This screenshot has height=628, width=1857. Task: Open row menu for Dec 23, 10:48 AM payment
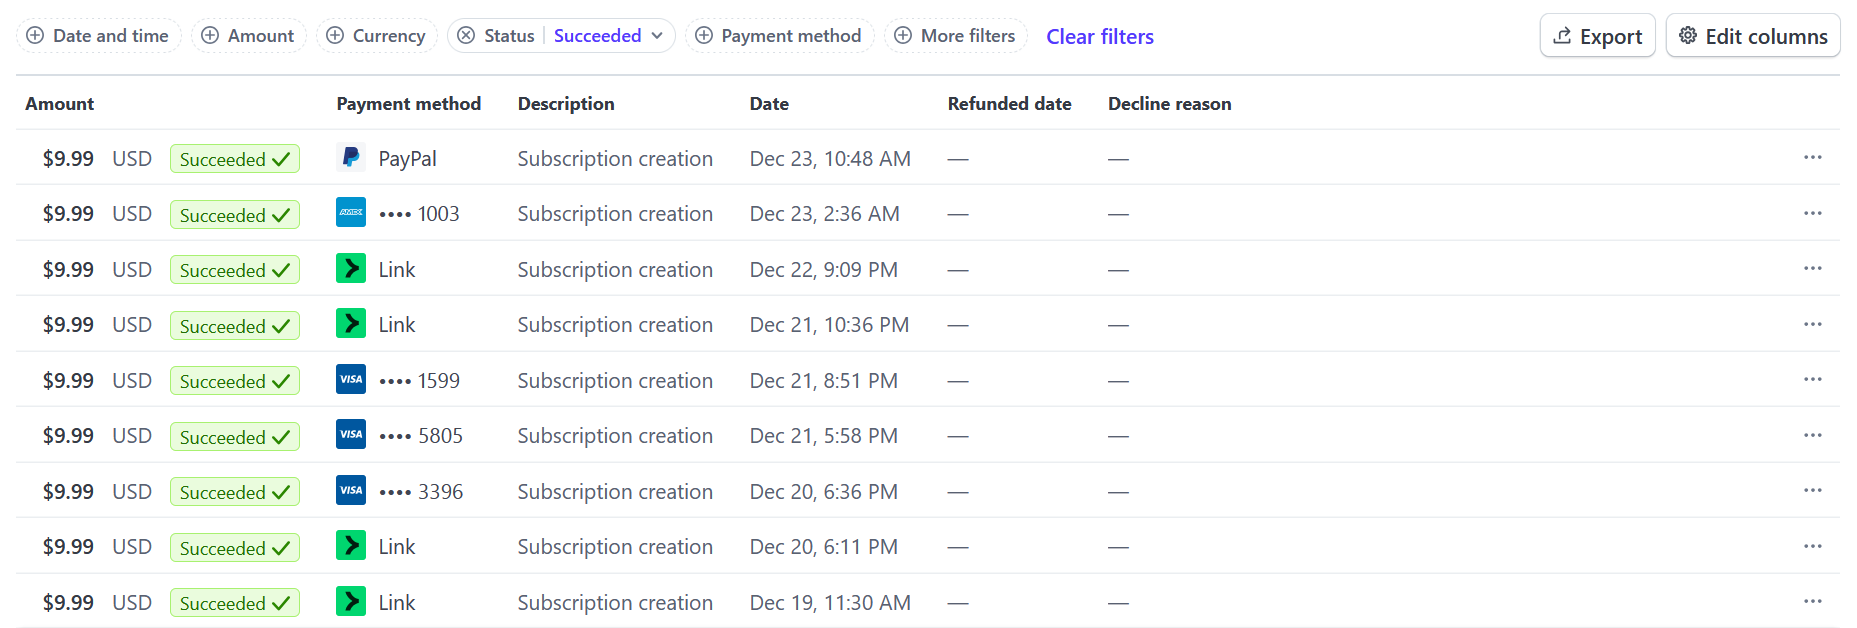pos(1812,158)
